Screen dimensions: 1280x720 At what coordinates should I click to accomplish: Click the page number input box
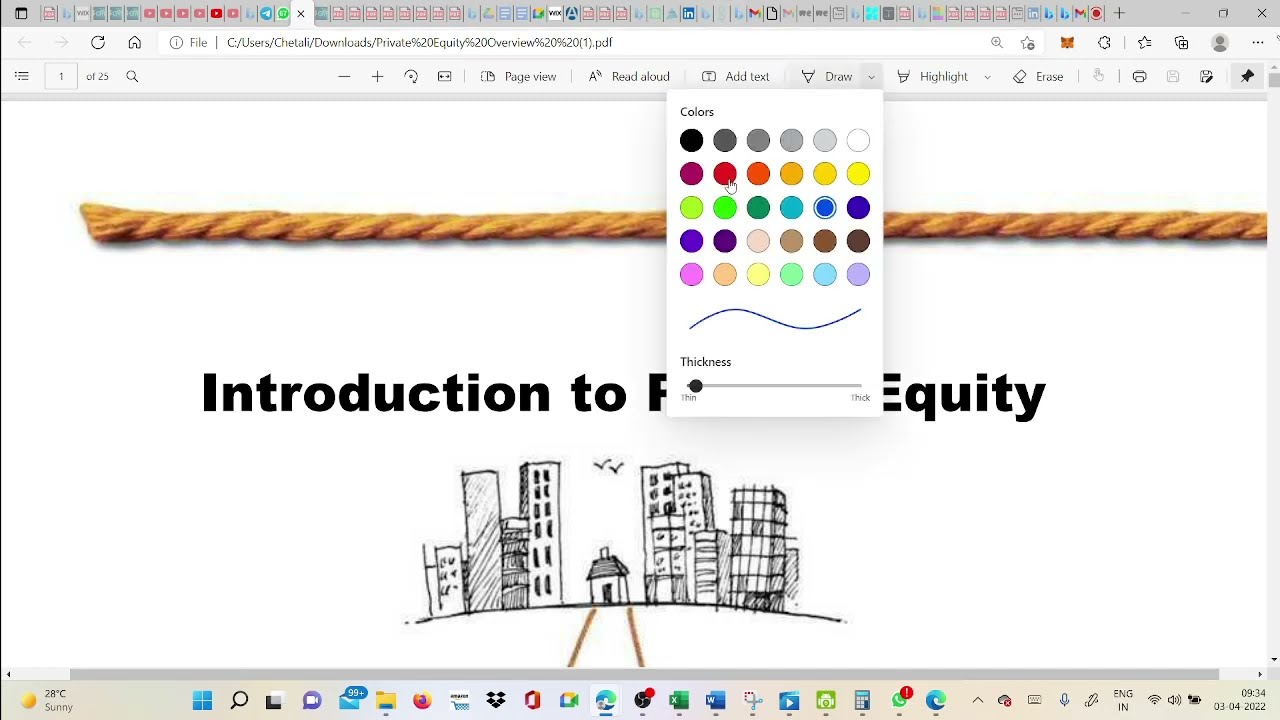tap(61, 76)
